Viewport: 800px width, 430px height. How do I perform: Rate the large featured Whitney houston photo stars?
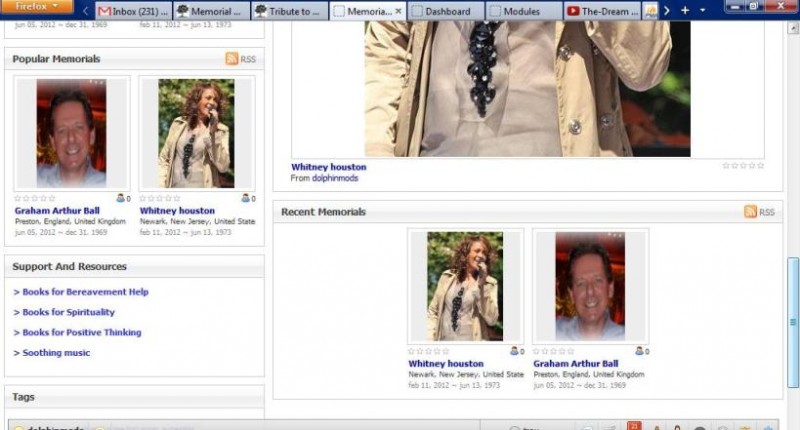tap(743, 166)
